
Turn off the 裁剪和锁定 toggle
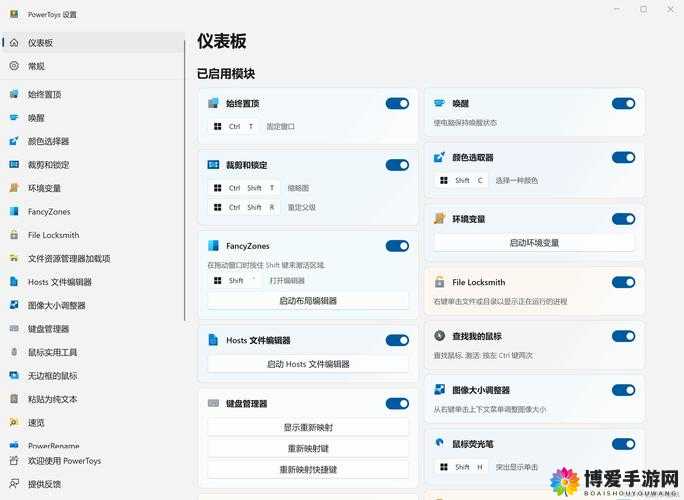click(x=397, y=165)
